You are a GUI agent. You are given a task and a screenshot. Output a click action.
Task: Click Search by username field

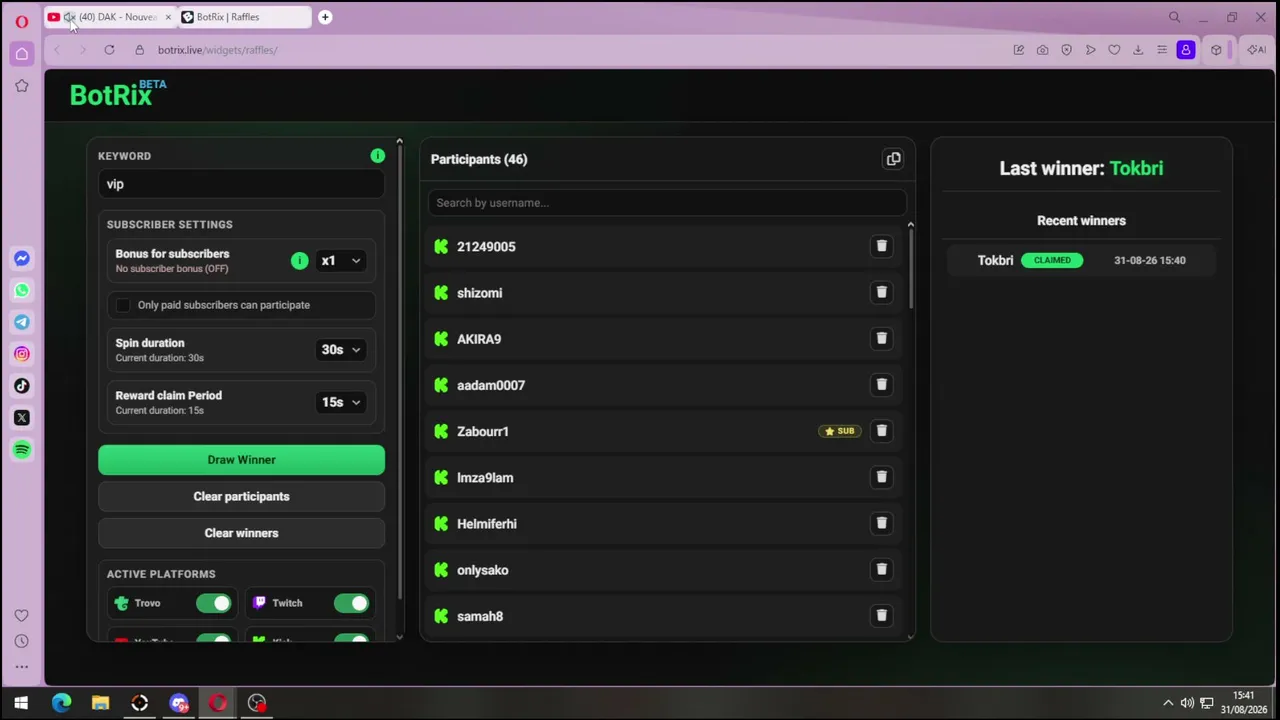point(667,203)
